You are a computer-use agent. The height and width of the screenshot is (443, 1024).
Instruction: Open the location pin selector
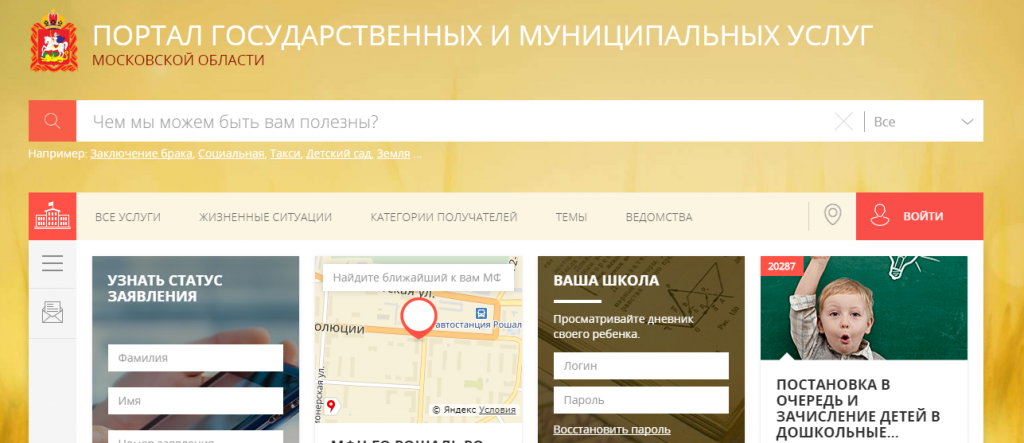tap(832, 216)
